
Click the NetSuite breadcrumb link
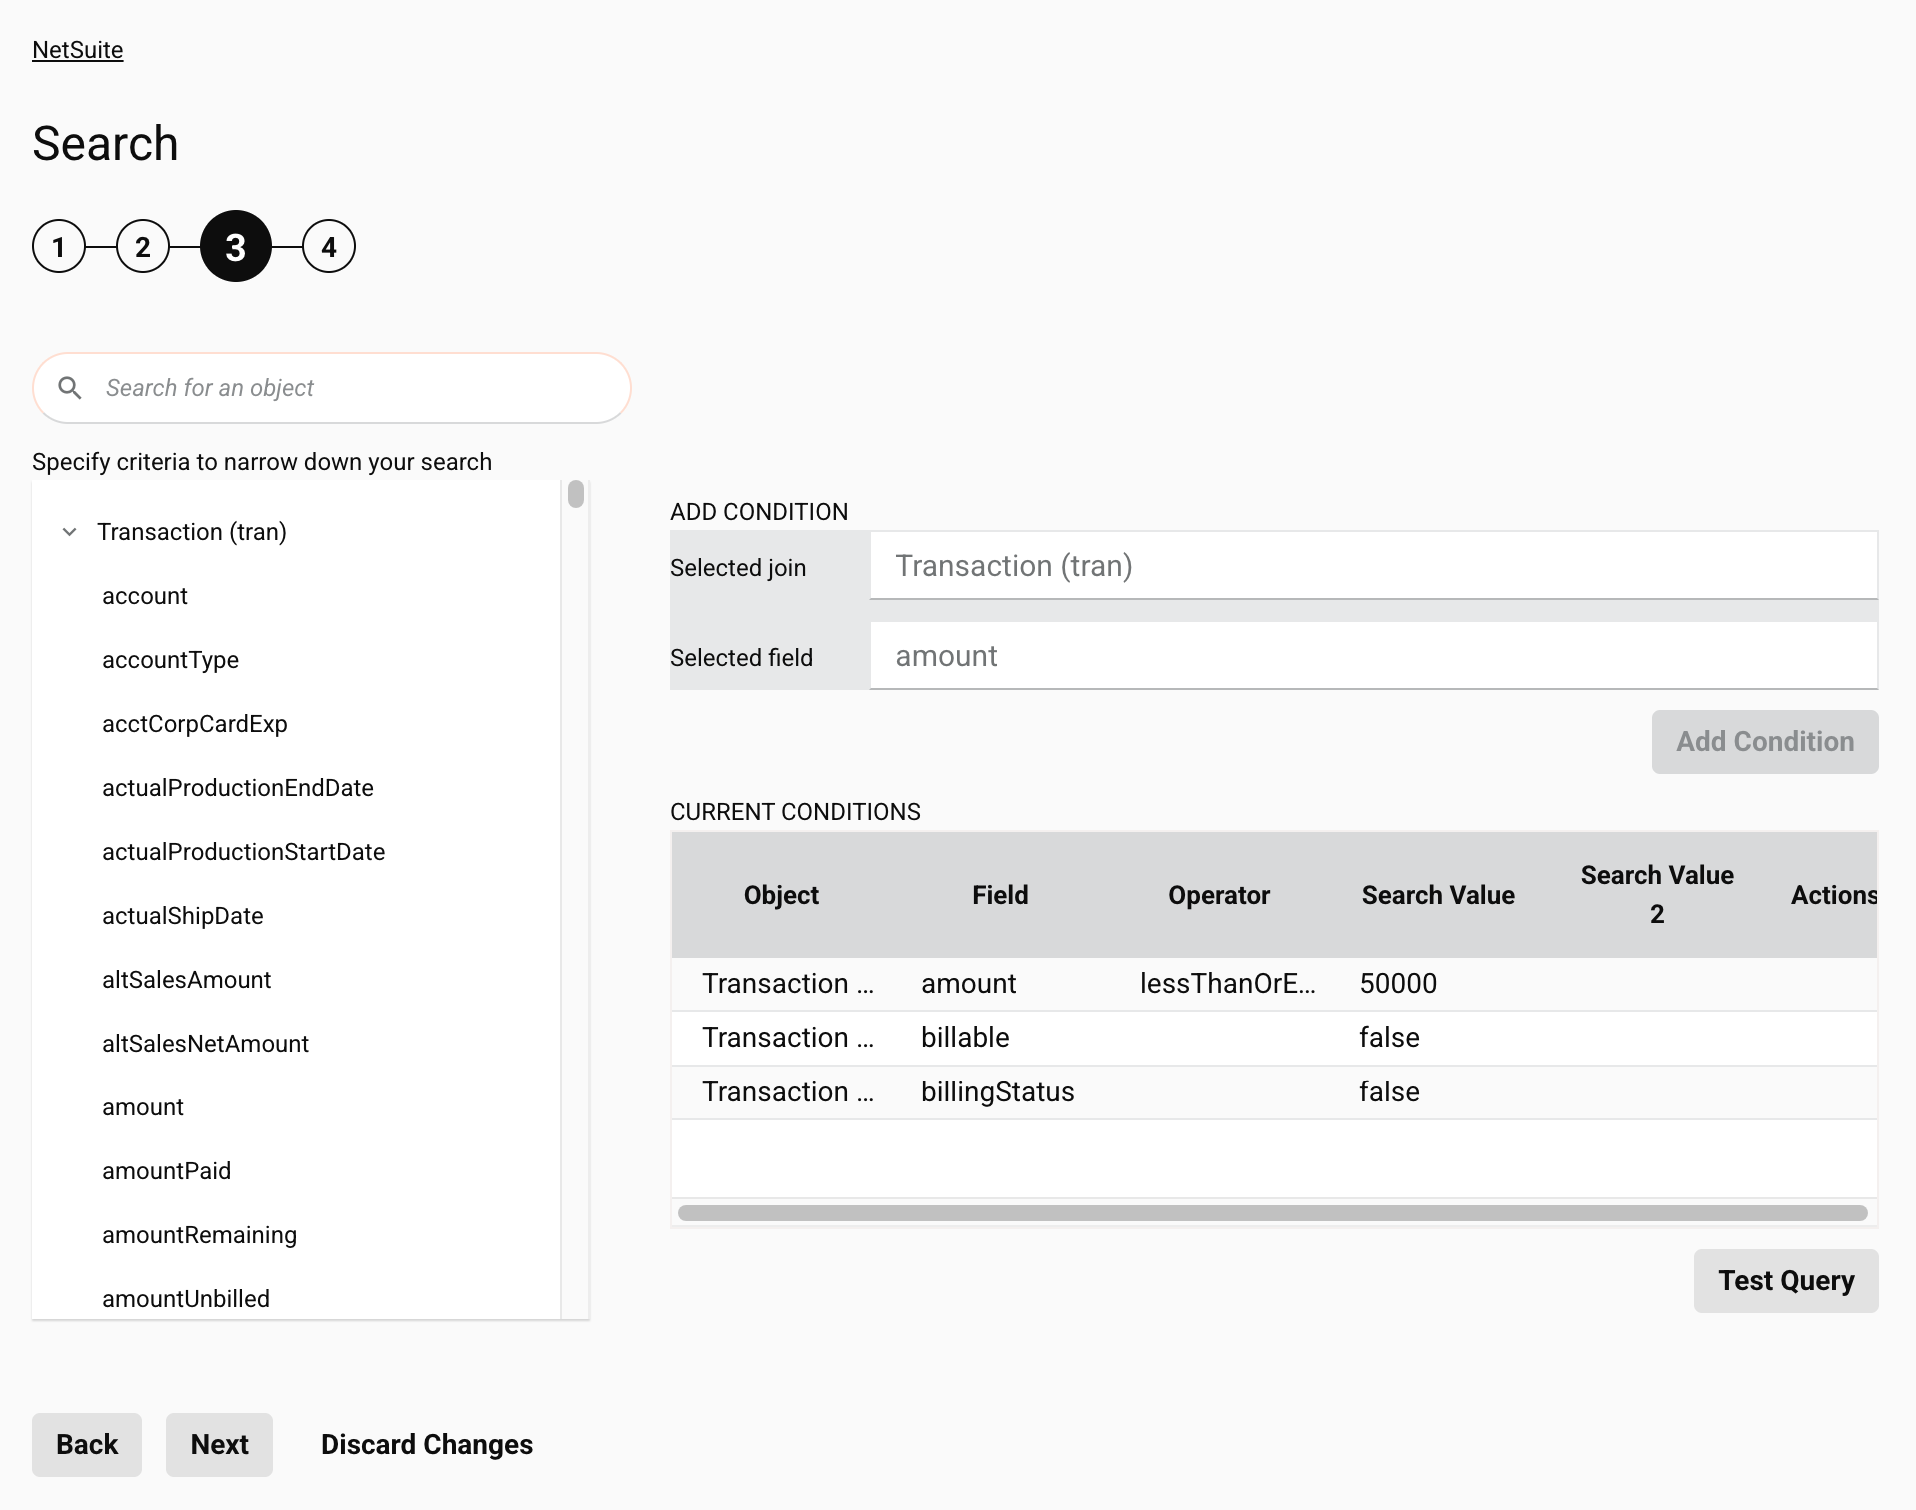(x=77, y=50)
